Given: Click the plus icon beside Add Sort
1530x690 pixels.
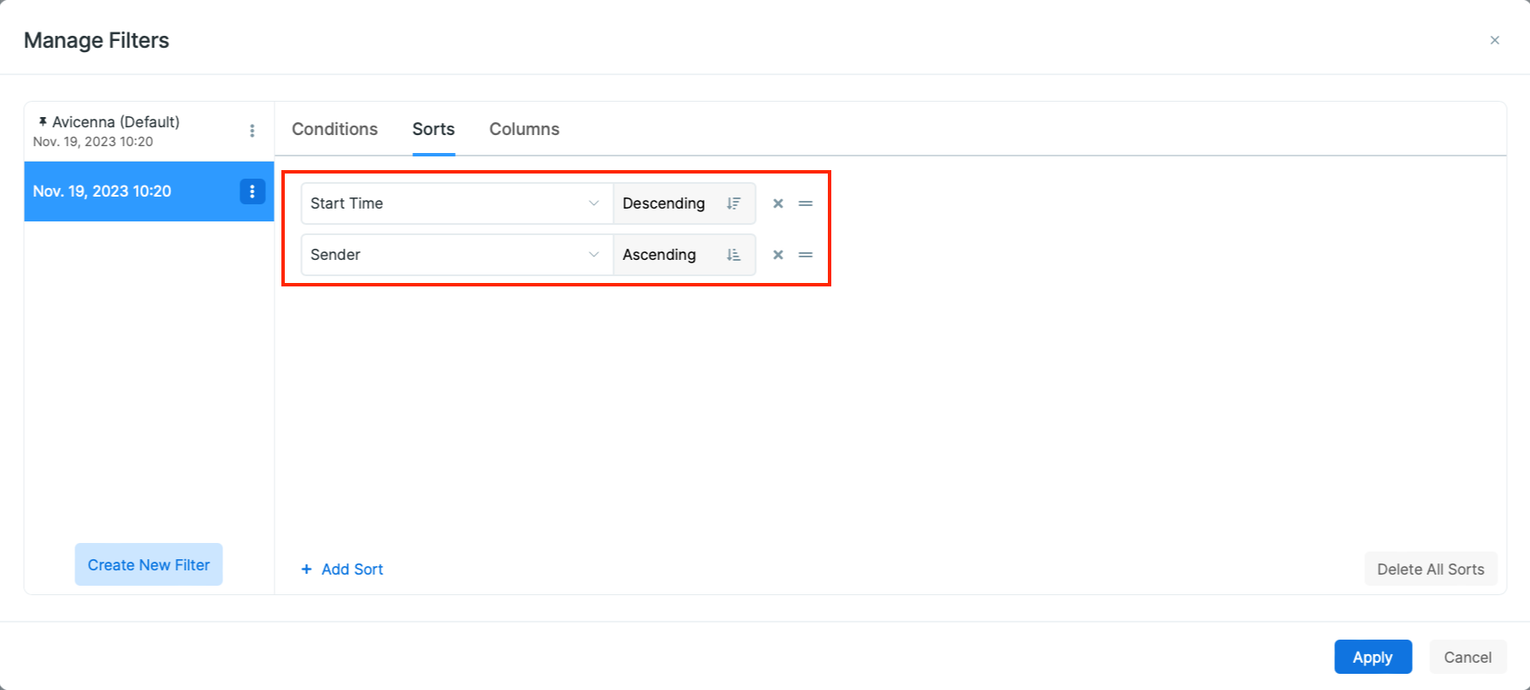Looking at the screenshot, I should pyautogui.click(x=305, y=569).
